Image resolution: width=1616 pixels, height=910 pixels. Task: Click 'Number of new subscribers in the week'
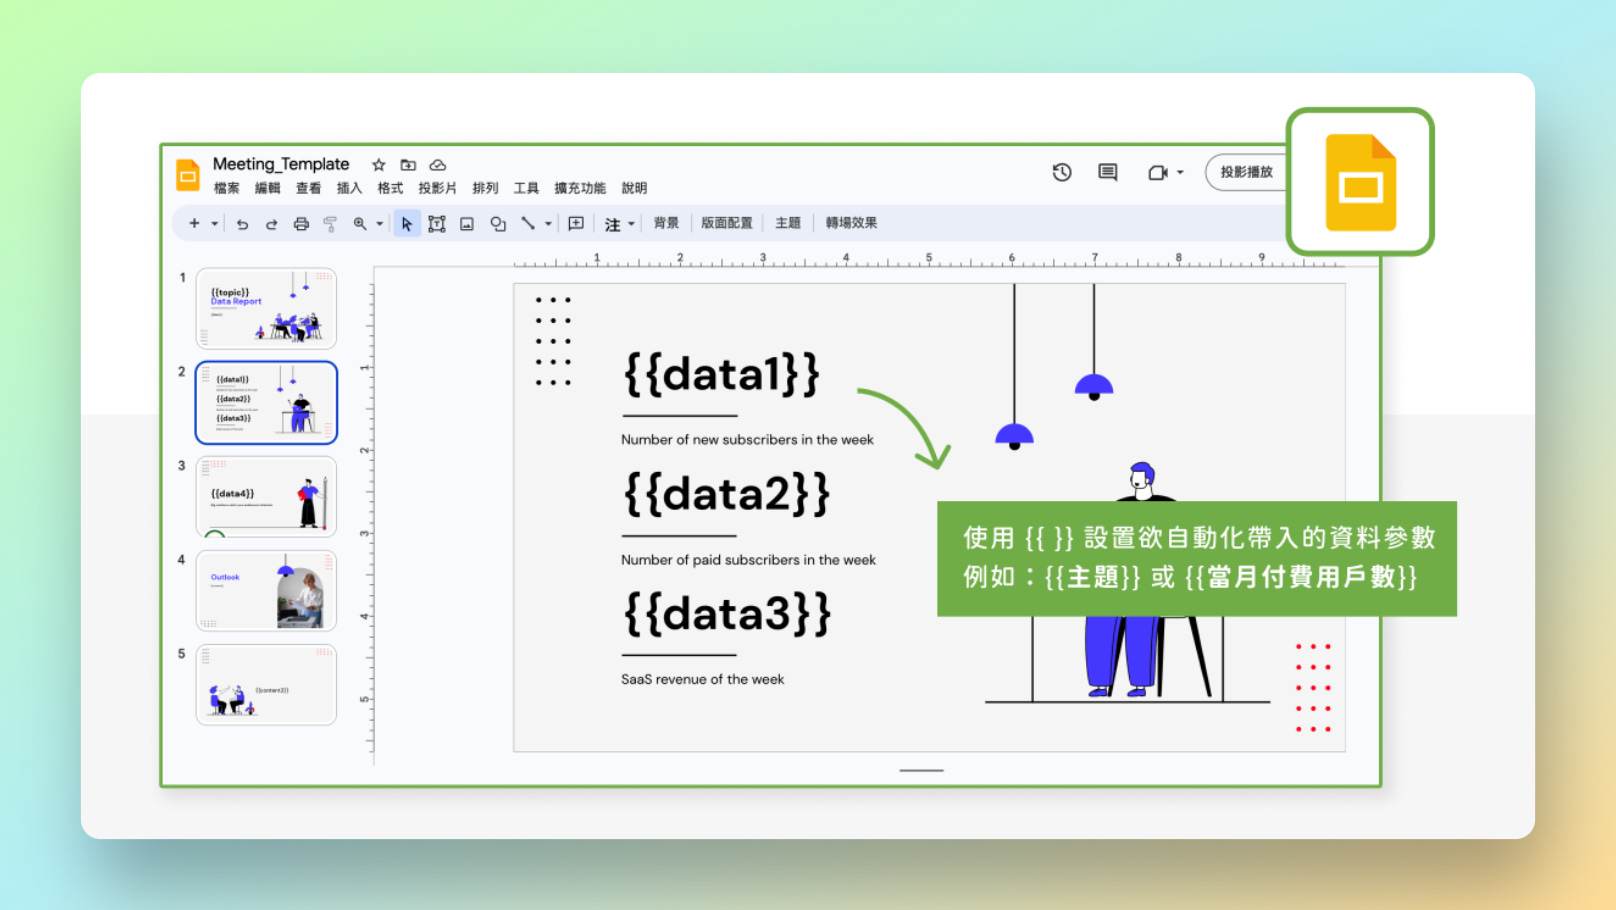point(747,440)
